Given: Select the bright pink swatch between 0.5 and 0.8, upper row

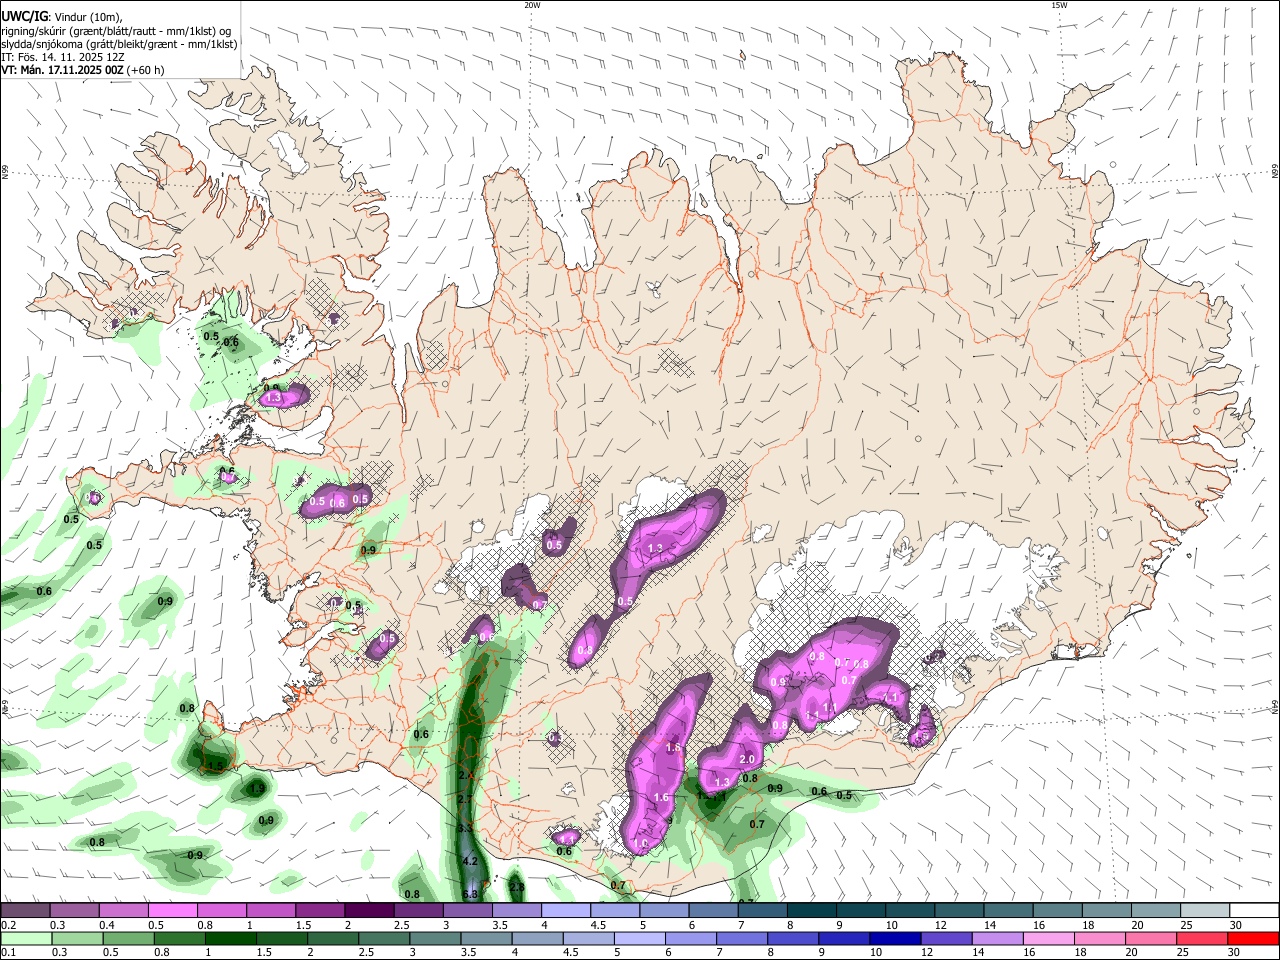Looking at the screenshot, I should click(172, 910).
